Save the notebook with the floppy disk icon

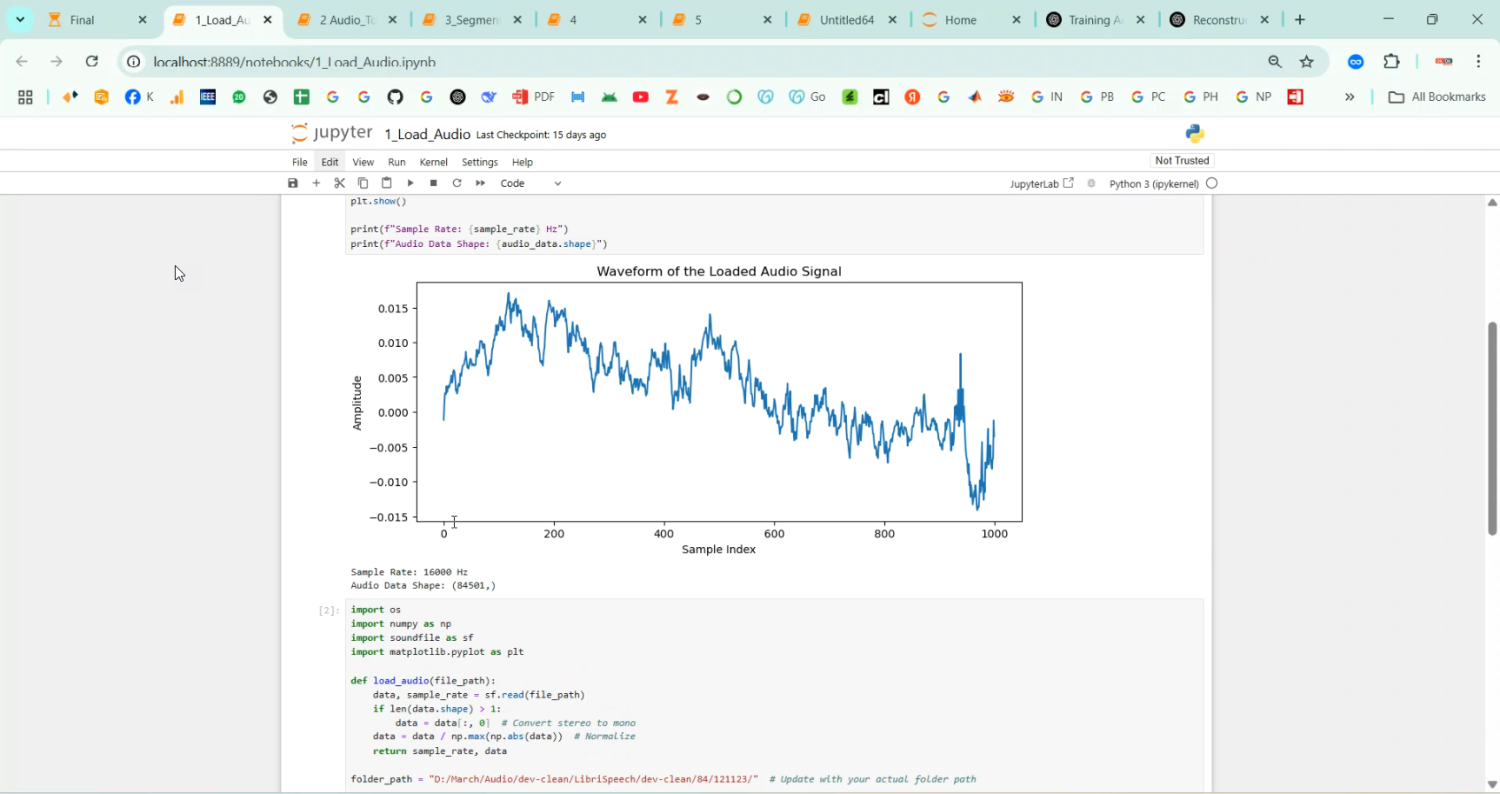(x=293, y=183)
